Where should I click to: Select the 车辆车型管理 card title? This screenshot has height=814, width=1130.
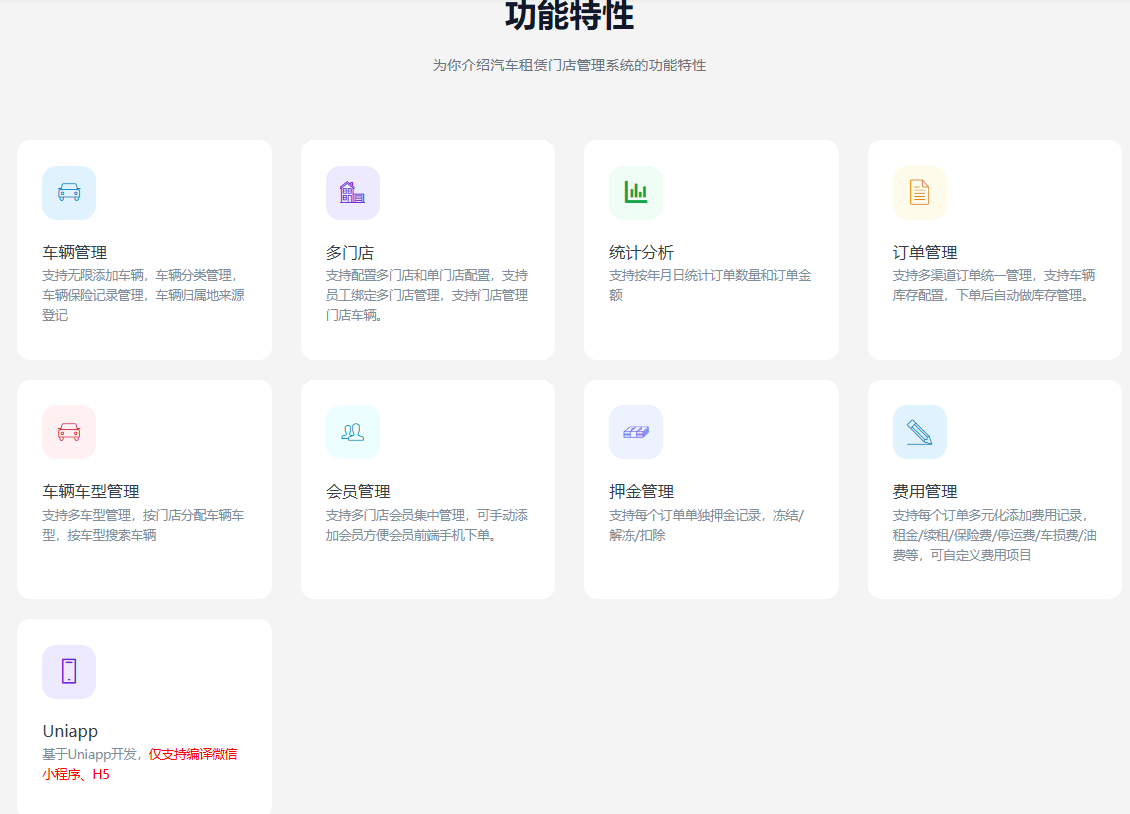[x=91, y=491]
